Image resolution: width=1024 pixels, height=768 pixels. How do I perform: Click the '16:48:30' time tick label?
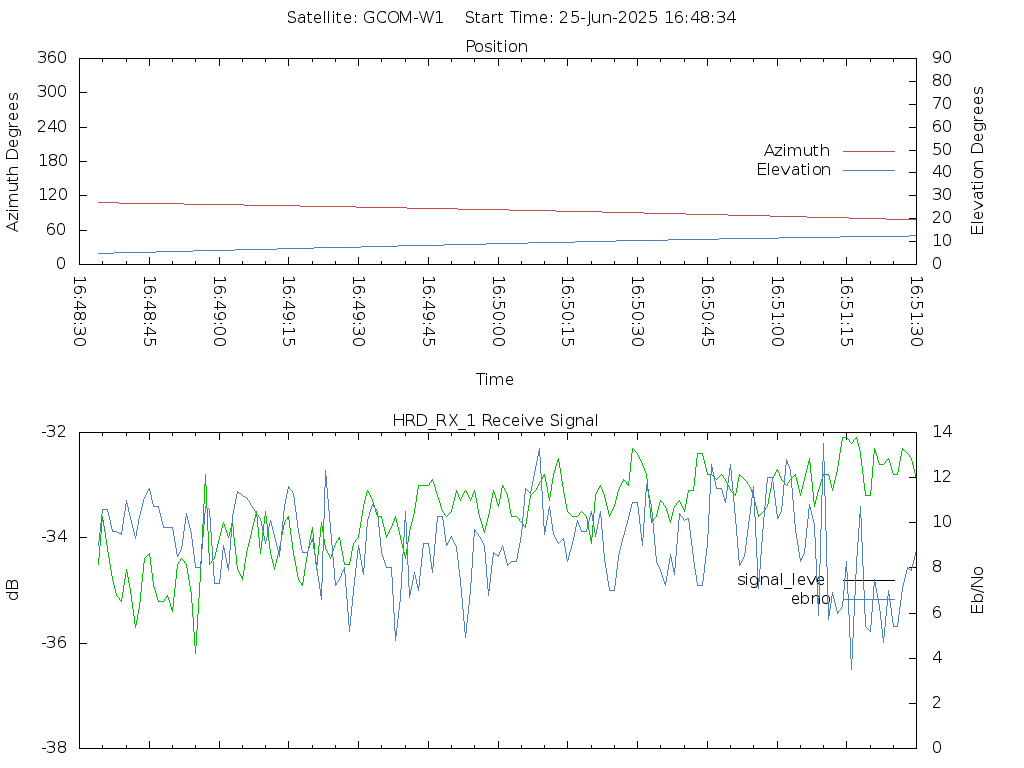(x=79, y=312)
